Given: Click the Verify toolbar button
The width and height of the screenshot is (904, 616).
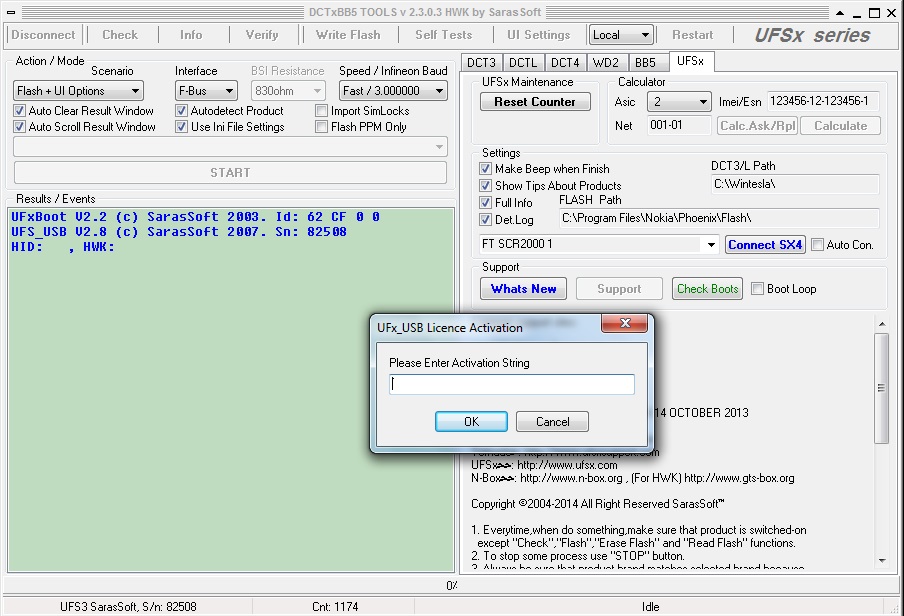Looking at the screenshot, I should coord(262,35).
